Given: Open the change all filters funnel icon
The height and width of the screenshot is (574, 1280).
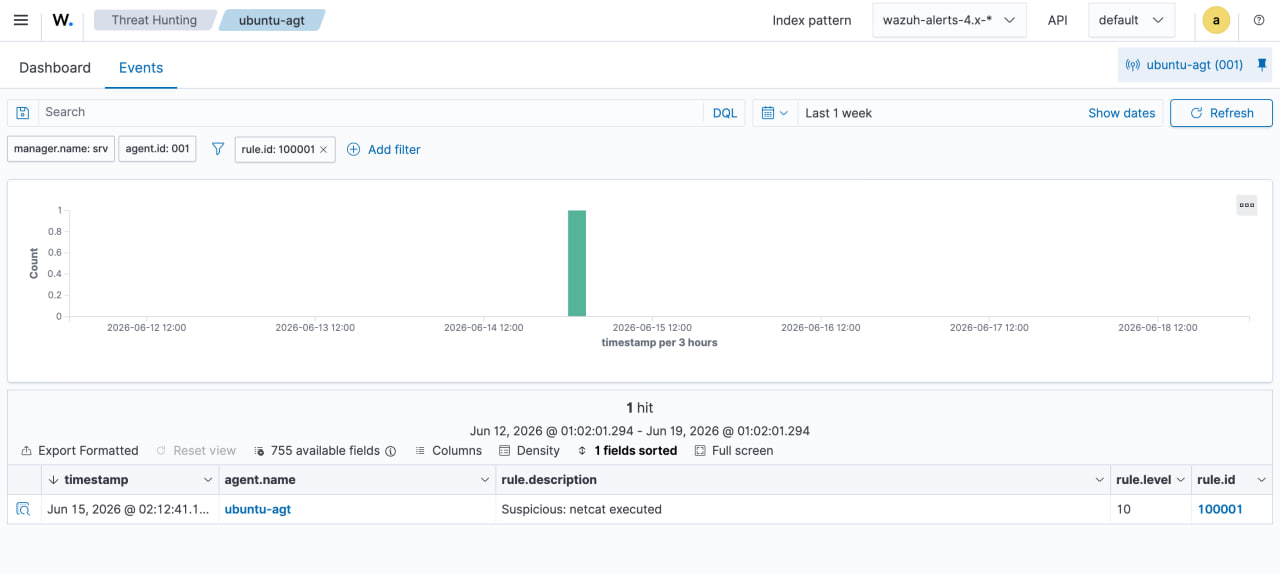Looking at the screenshot, I should click(218, 149).
